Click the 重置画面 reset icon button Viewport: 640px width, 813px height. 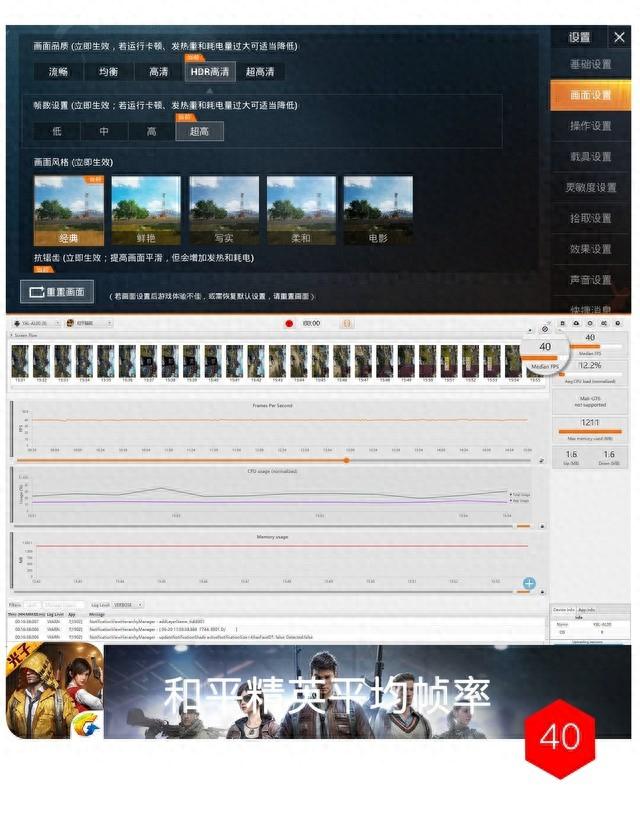pos(57,292)
